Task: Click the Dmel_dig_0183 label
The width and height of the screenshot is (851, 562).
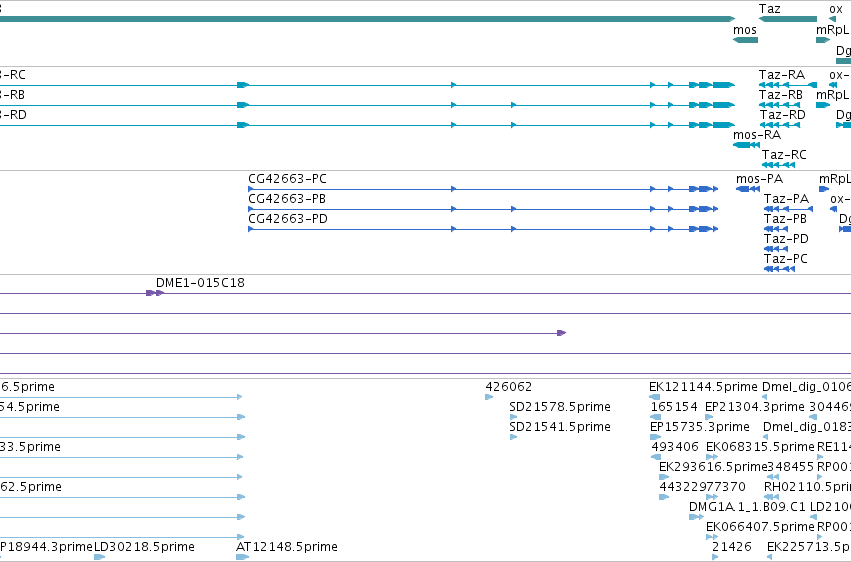Action: pos(806,427)
